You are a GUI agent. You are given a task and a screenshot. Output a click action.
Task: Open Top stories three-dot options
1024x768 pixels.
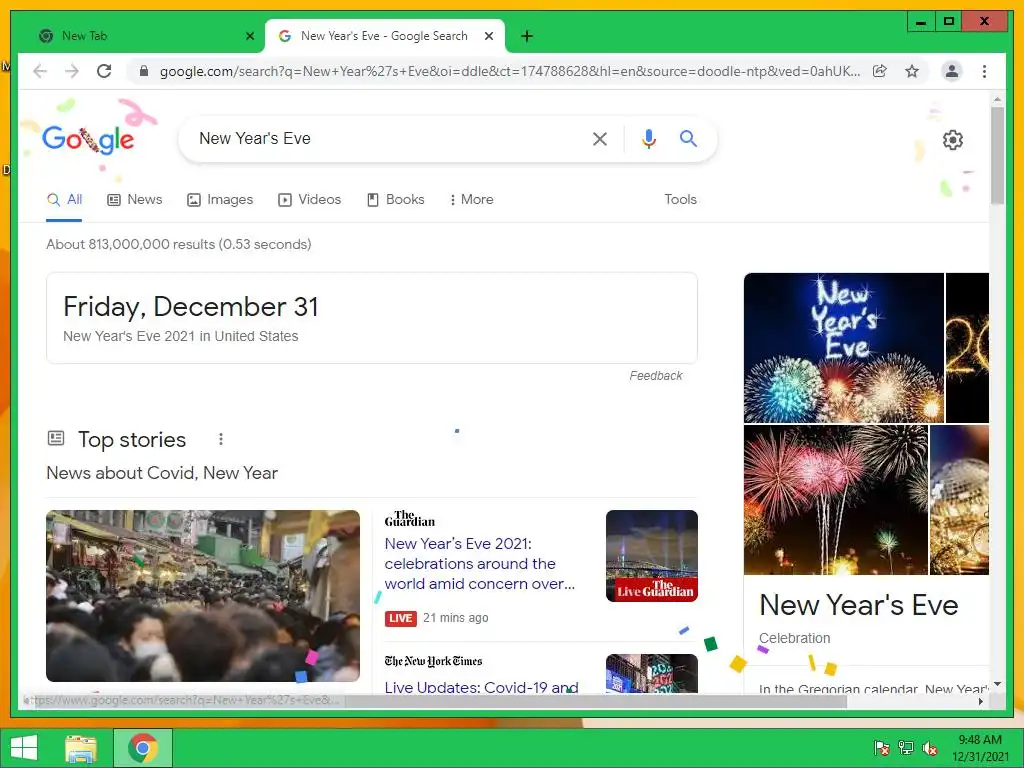coord(221,440)
